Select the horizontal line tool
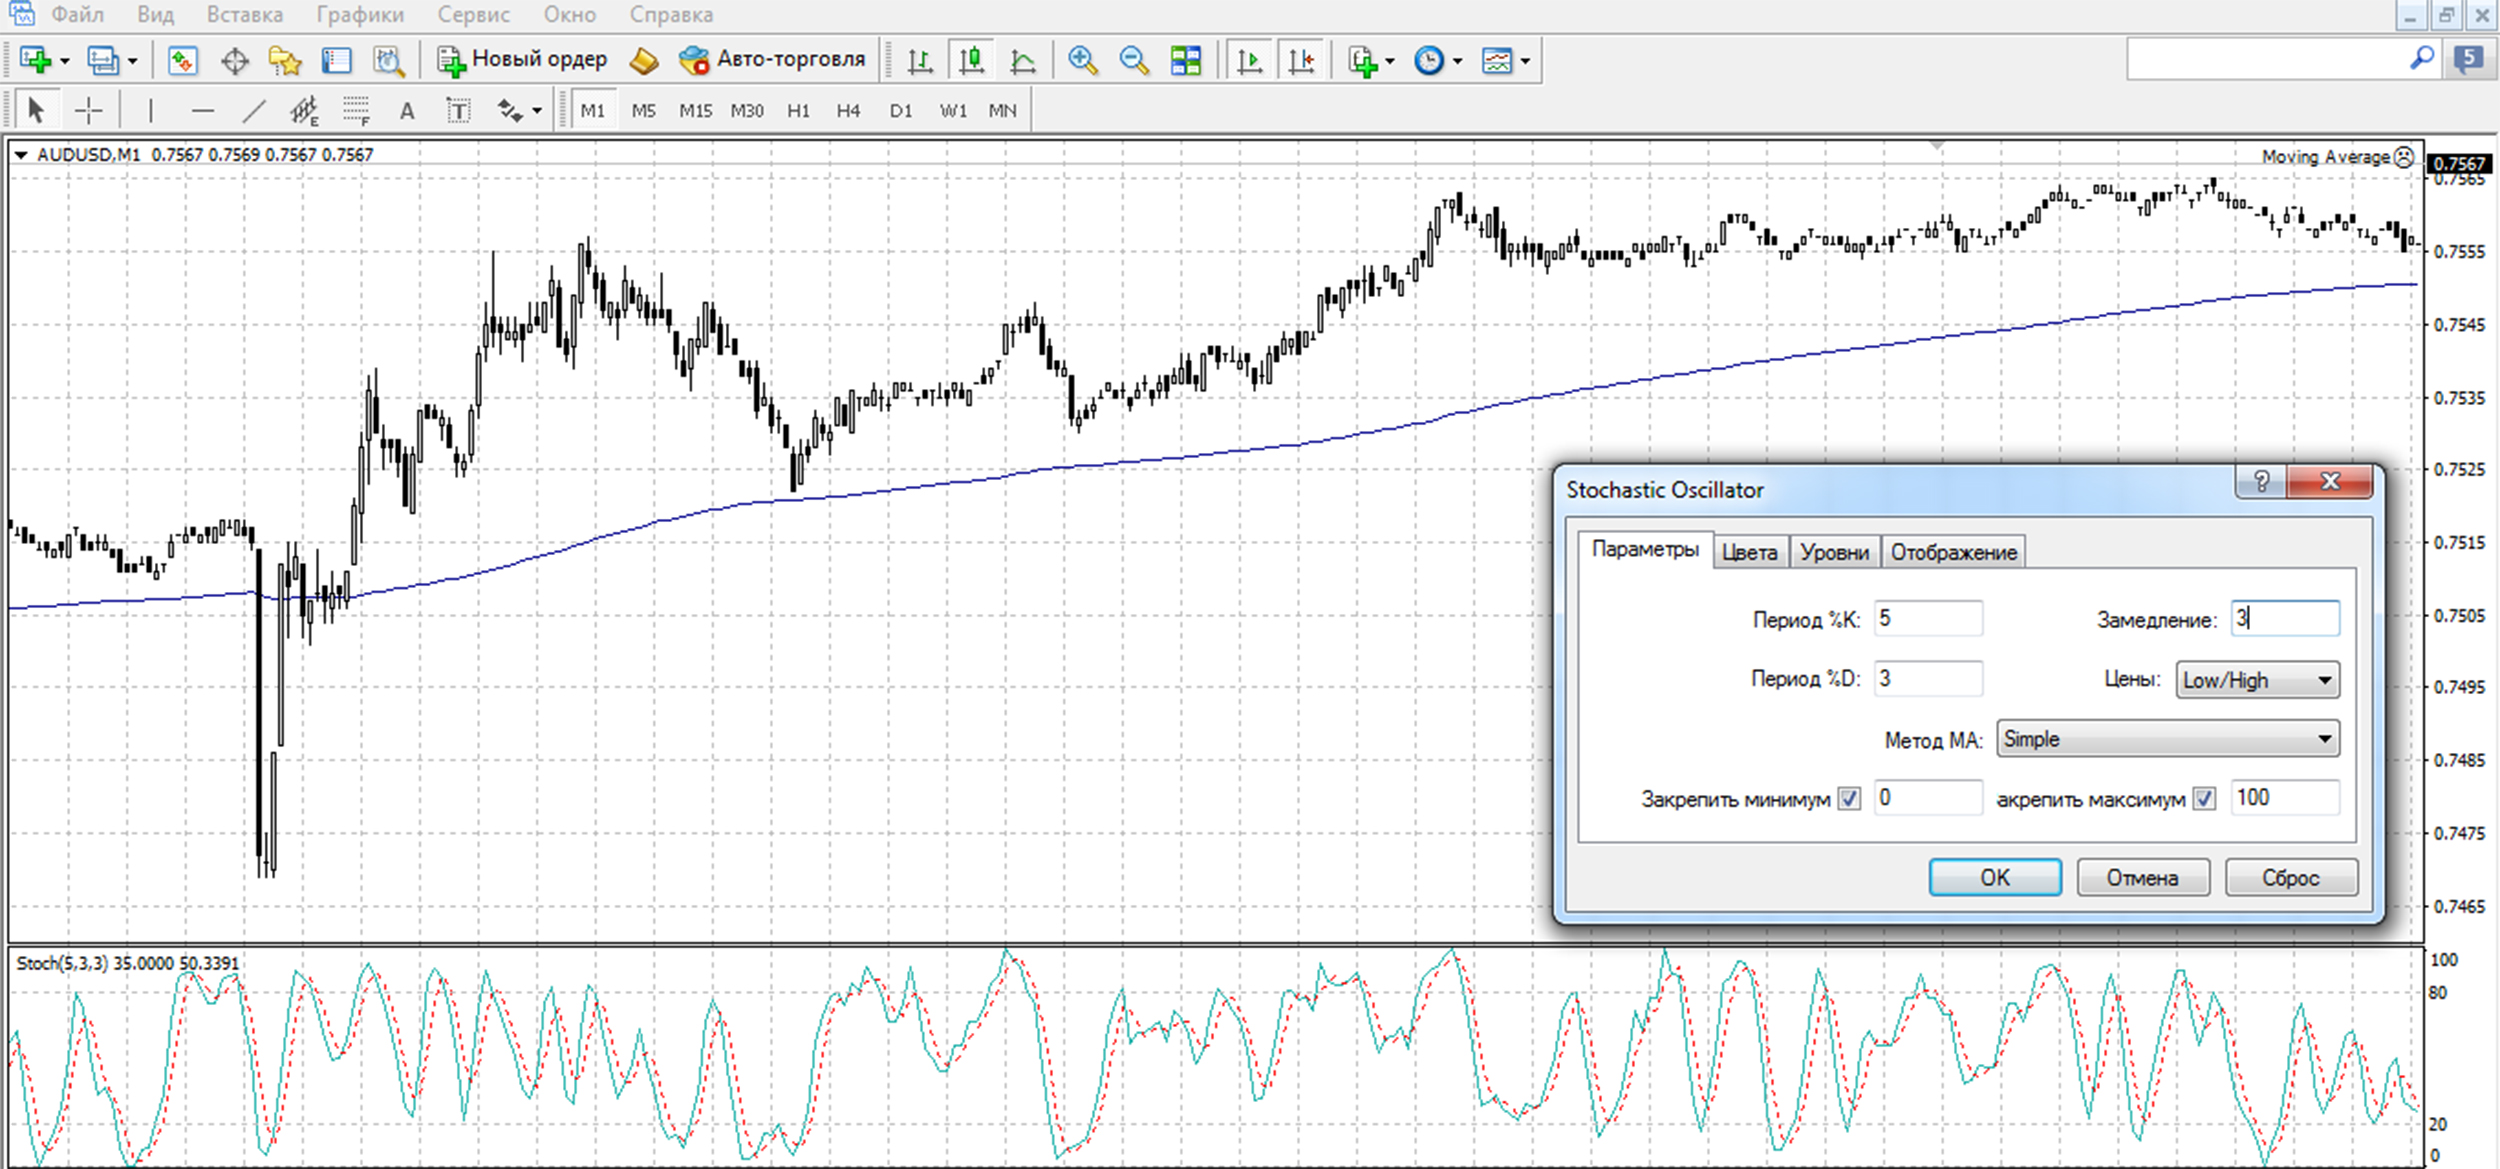Viewport: 2500px width, 1169px height. 202,110
